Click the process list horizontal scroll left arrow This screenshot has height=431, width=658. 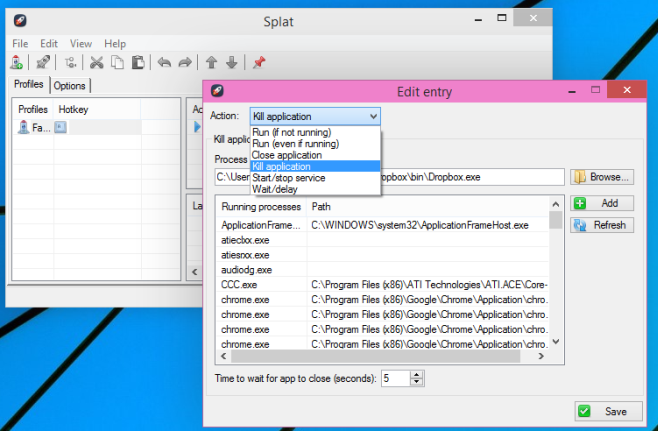coord(224,356)
